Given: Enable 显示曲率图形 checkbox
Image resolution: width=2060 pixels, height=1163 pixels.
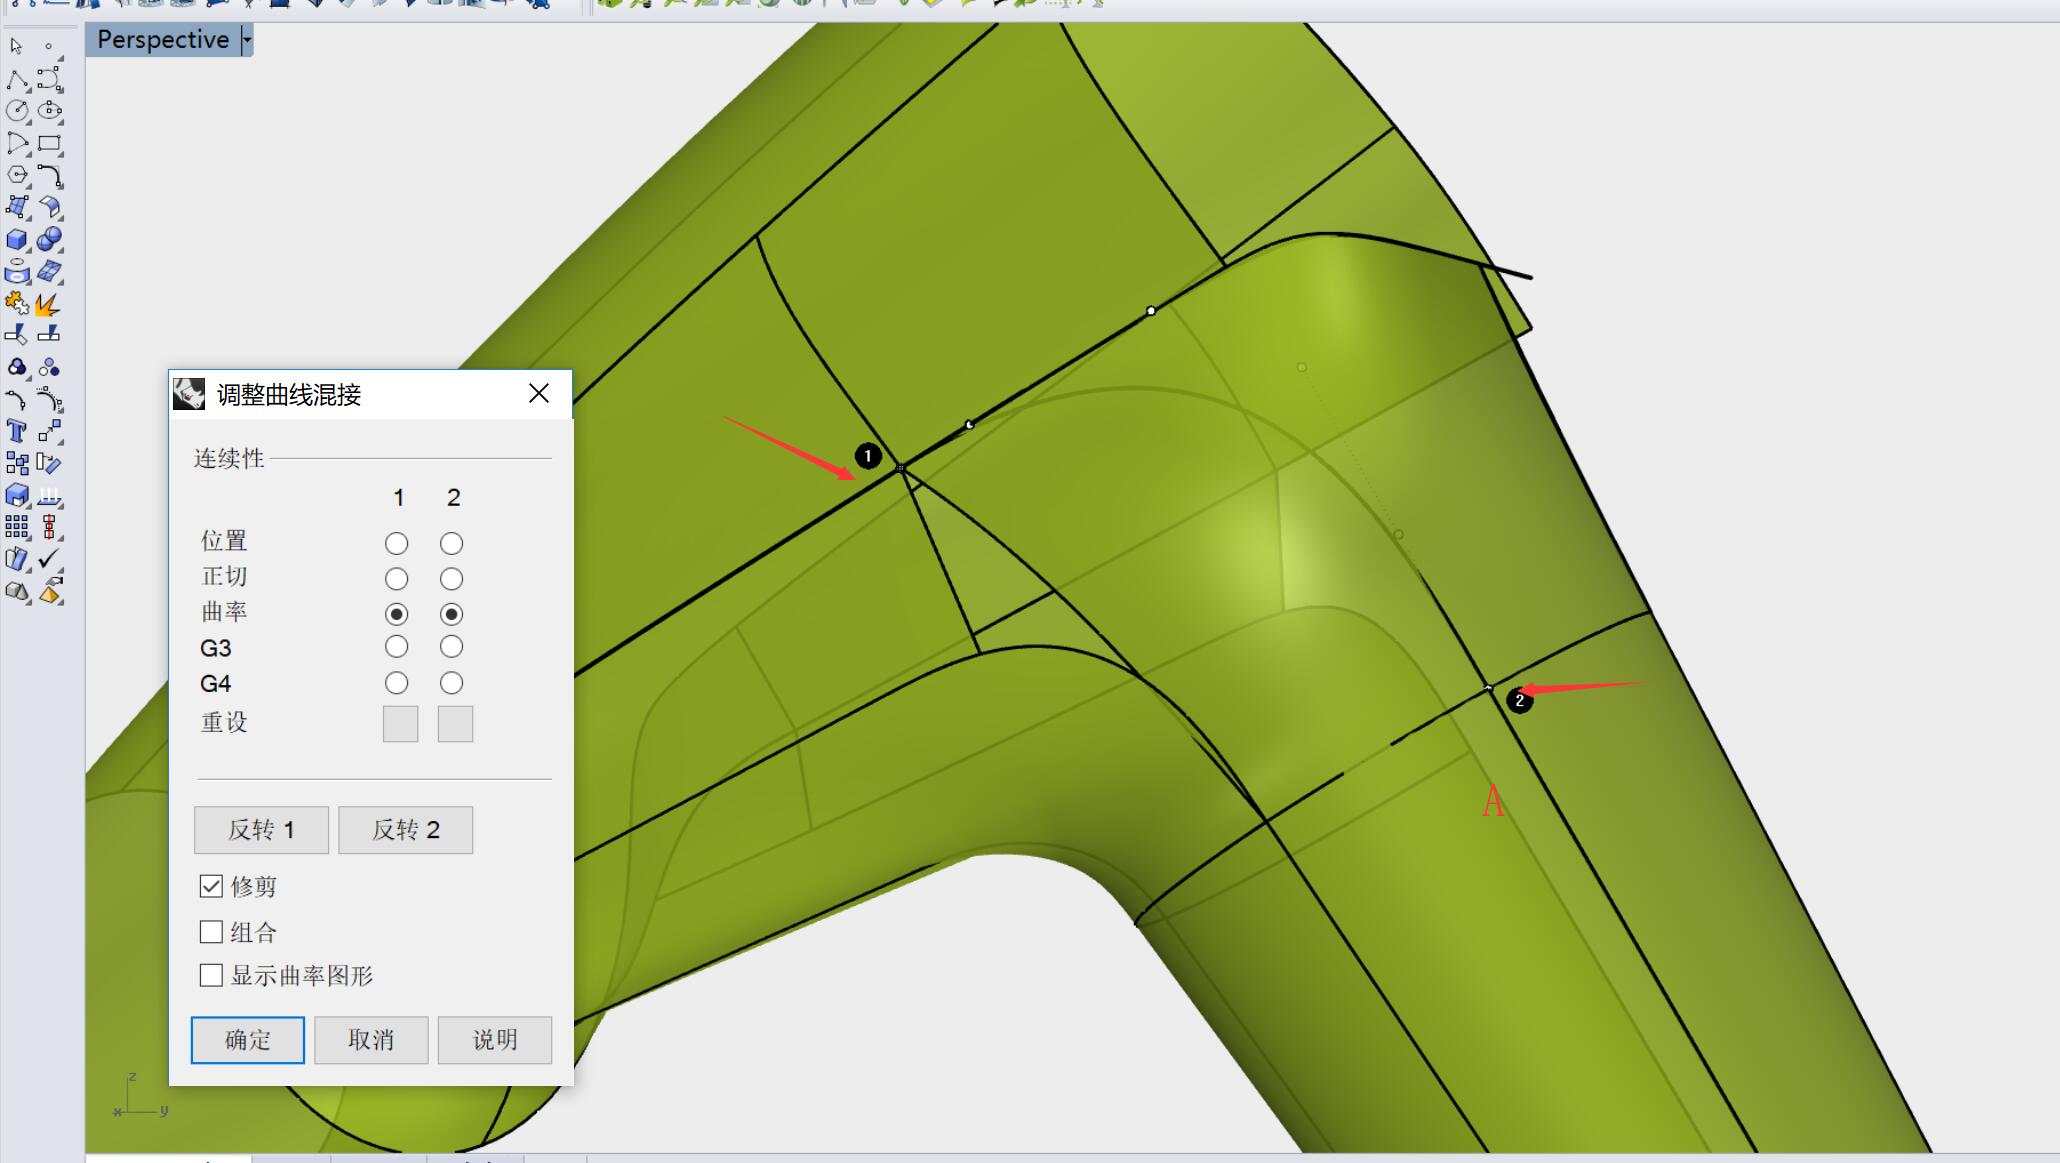Looking at the screenshot, I should 211,975.
